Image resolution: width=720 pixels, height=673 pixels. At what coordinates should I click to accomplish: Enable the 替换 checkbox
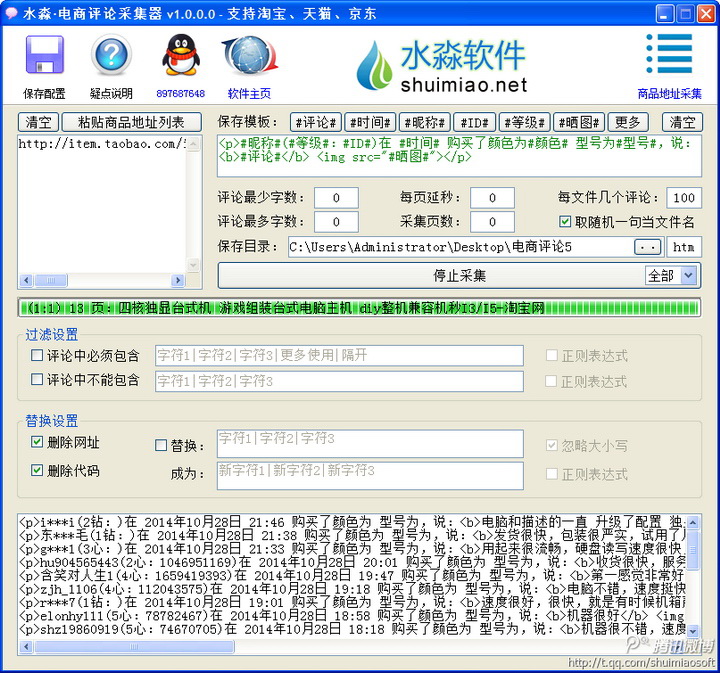pyautogui.click(x=161, y=445)
